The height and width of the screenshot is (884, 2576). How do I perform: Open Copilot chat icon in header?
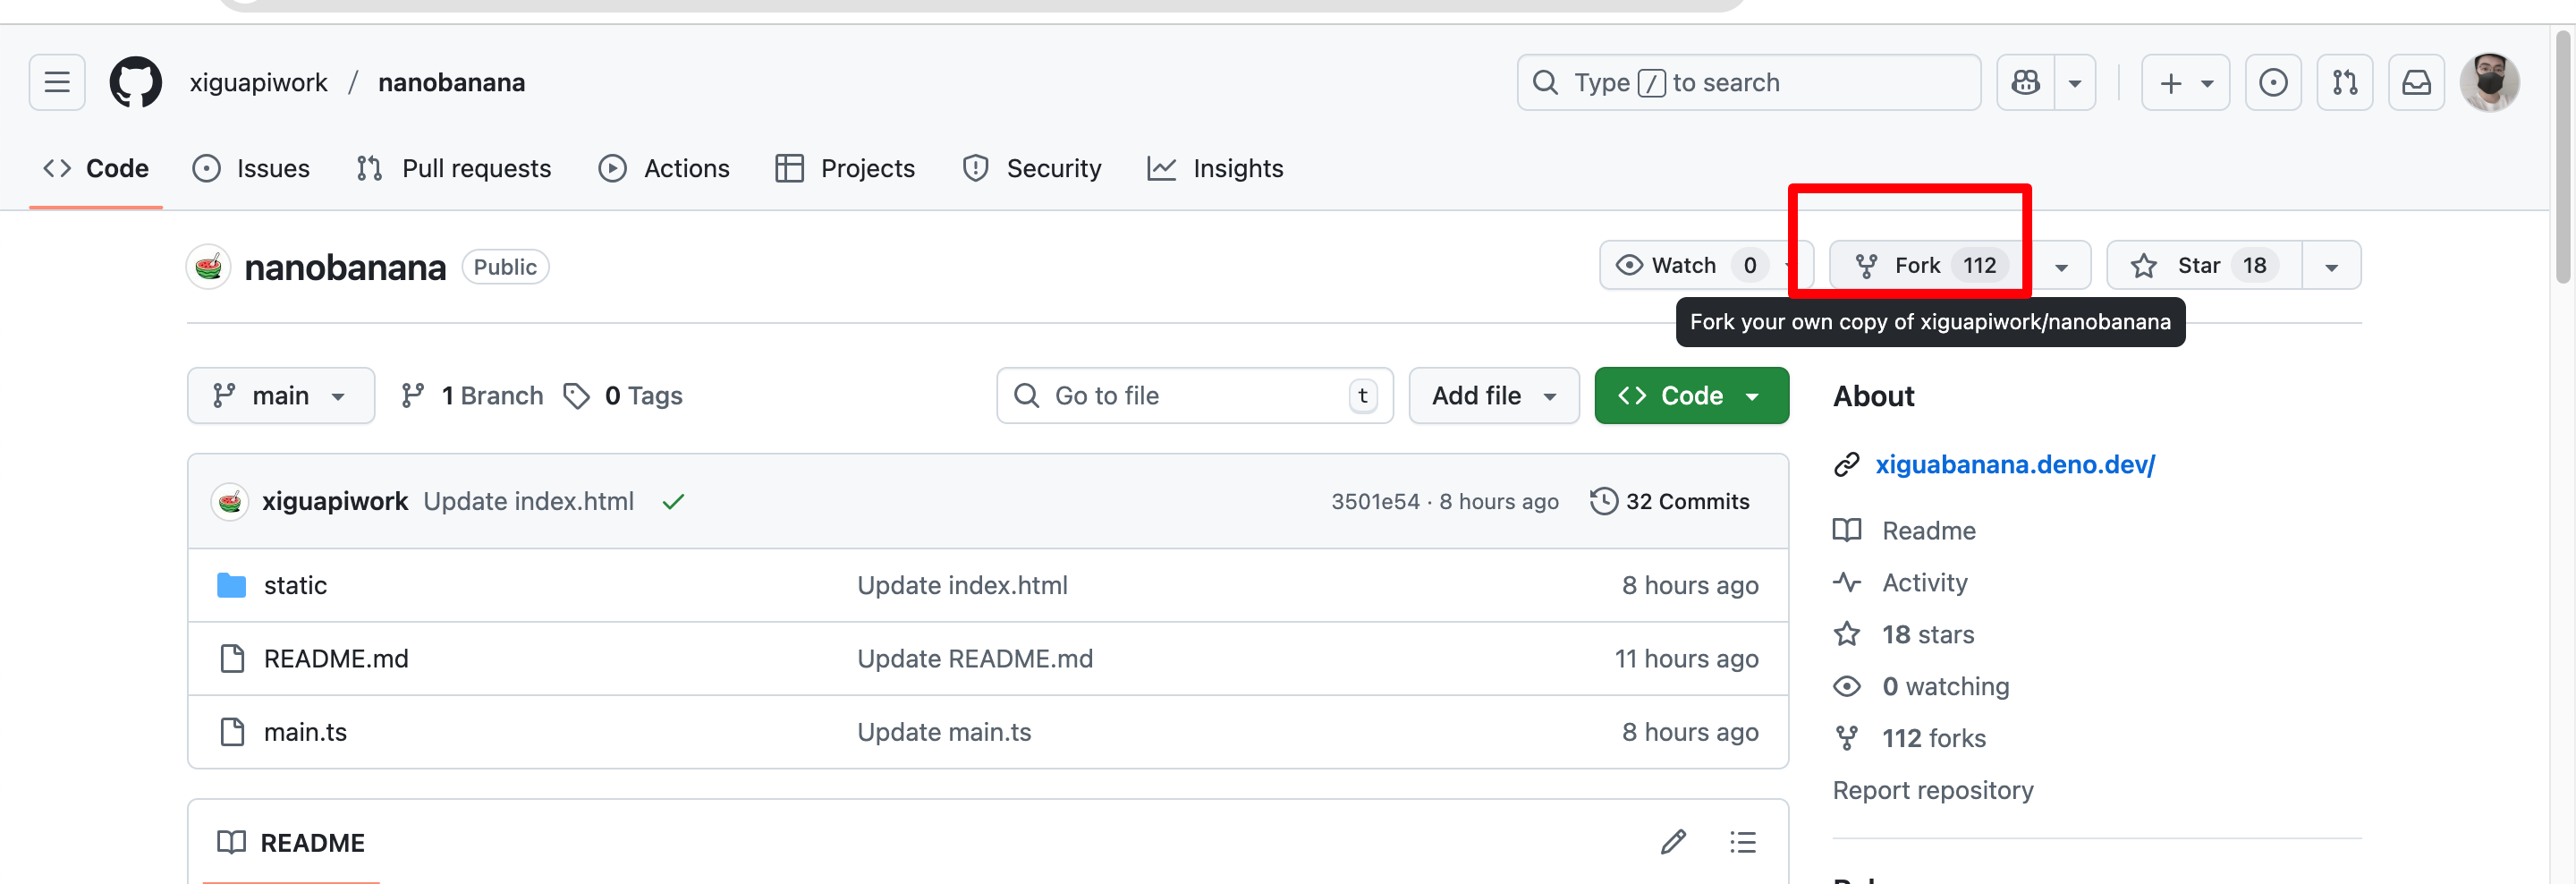pyautogui.click(x=2025, y=82)
